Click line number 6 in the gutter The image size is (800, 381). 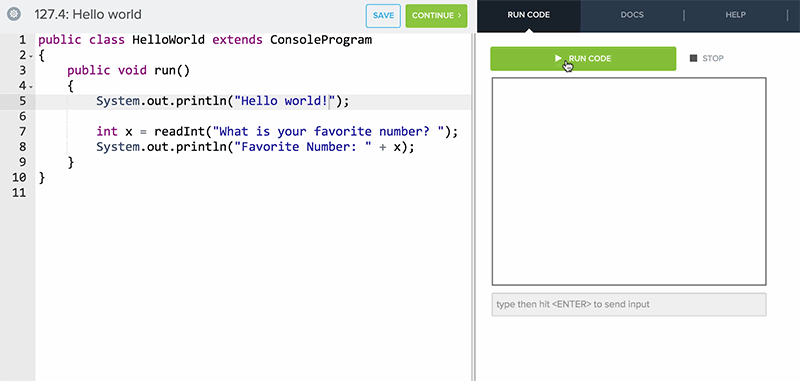pos(22,116)
